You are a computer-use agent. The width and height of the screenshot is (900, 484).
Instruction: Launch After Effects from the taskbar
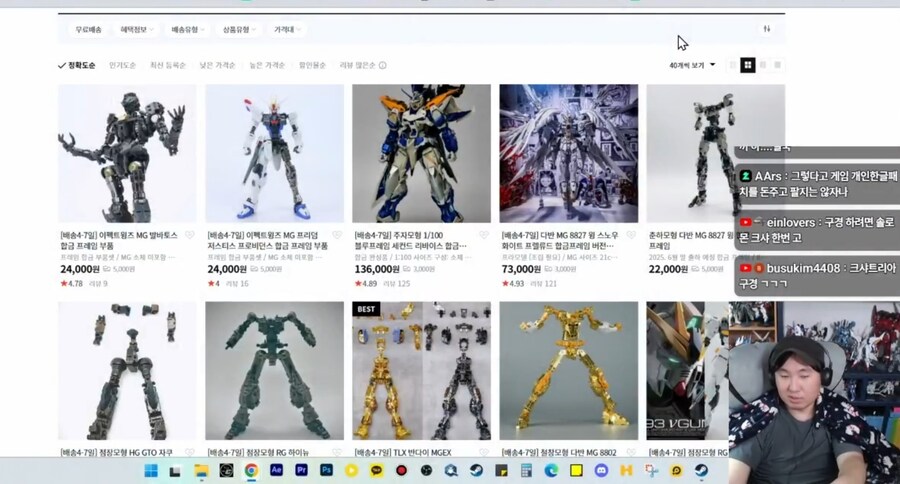(x=276, y=470)
